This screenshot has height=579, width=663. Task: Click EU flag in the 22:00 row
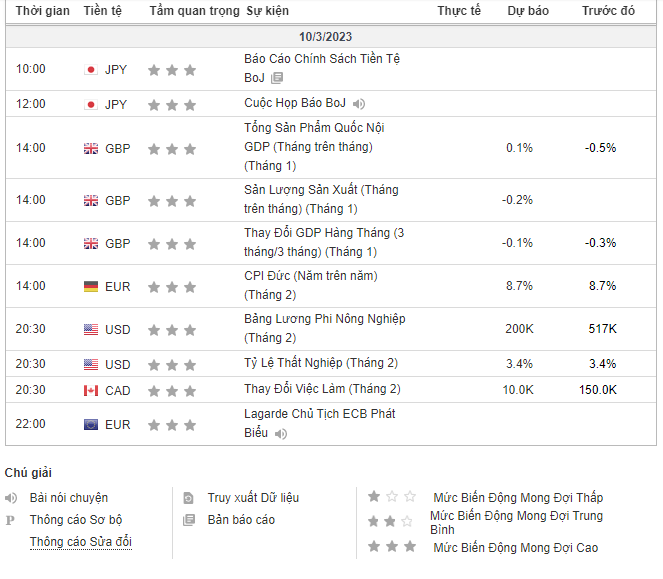(91, 425)
